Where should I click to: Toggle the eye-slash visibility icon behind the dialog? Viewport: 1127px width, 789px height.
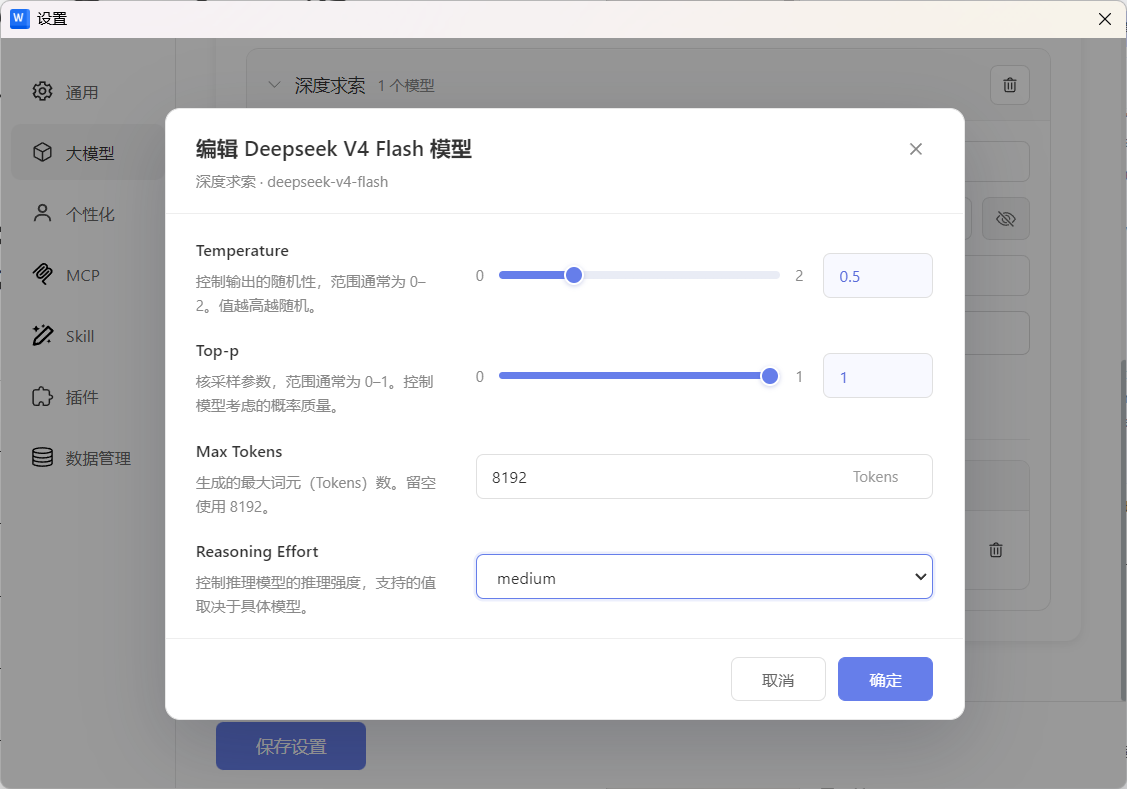1006,218
